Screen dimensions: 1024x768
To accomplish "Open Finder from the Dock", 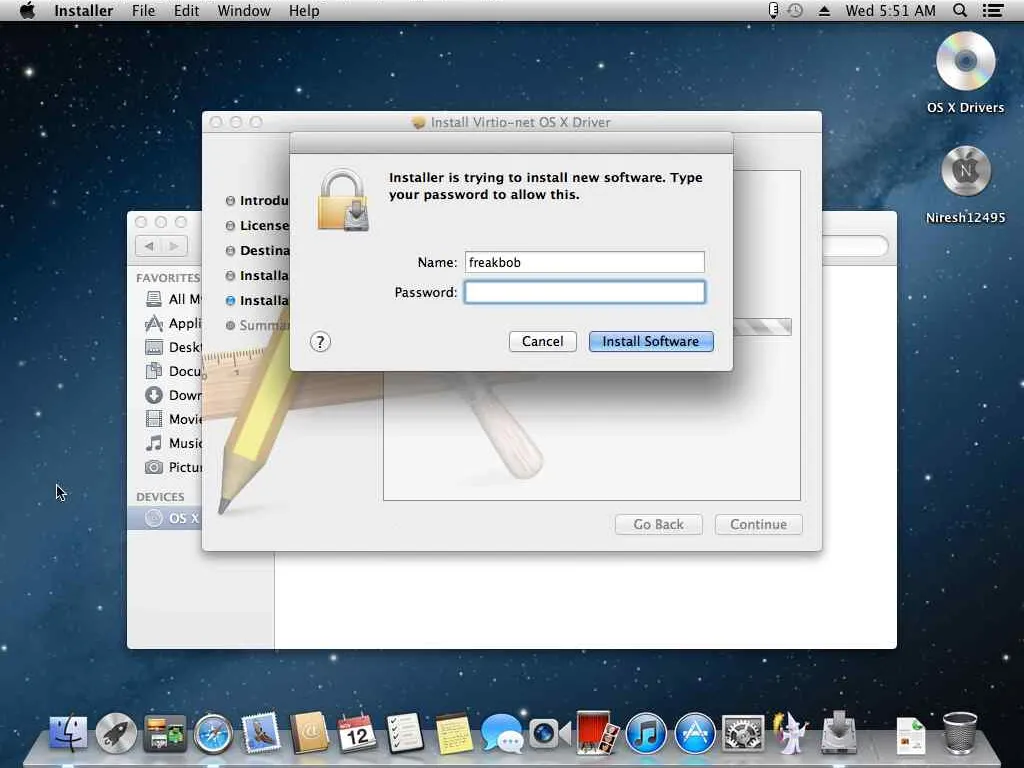I will coord(68,733).
